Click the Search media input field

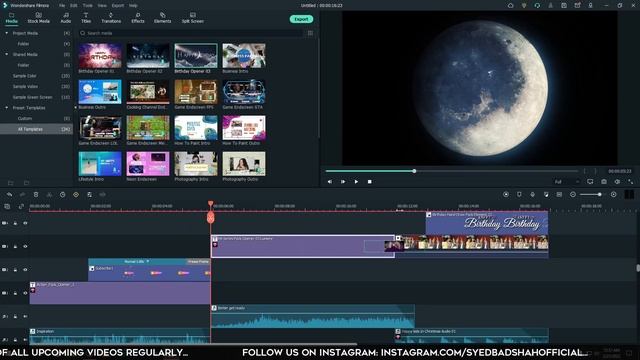192,33
